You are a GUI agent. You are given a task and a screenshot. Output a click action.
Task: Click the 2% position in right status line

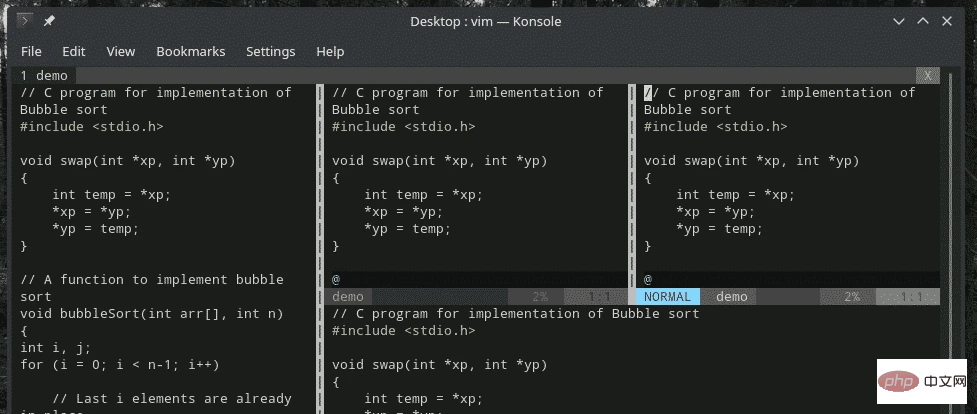[x=851, y=297]
